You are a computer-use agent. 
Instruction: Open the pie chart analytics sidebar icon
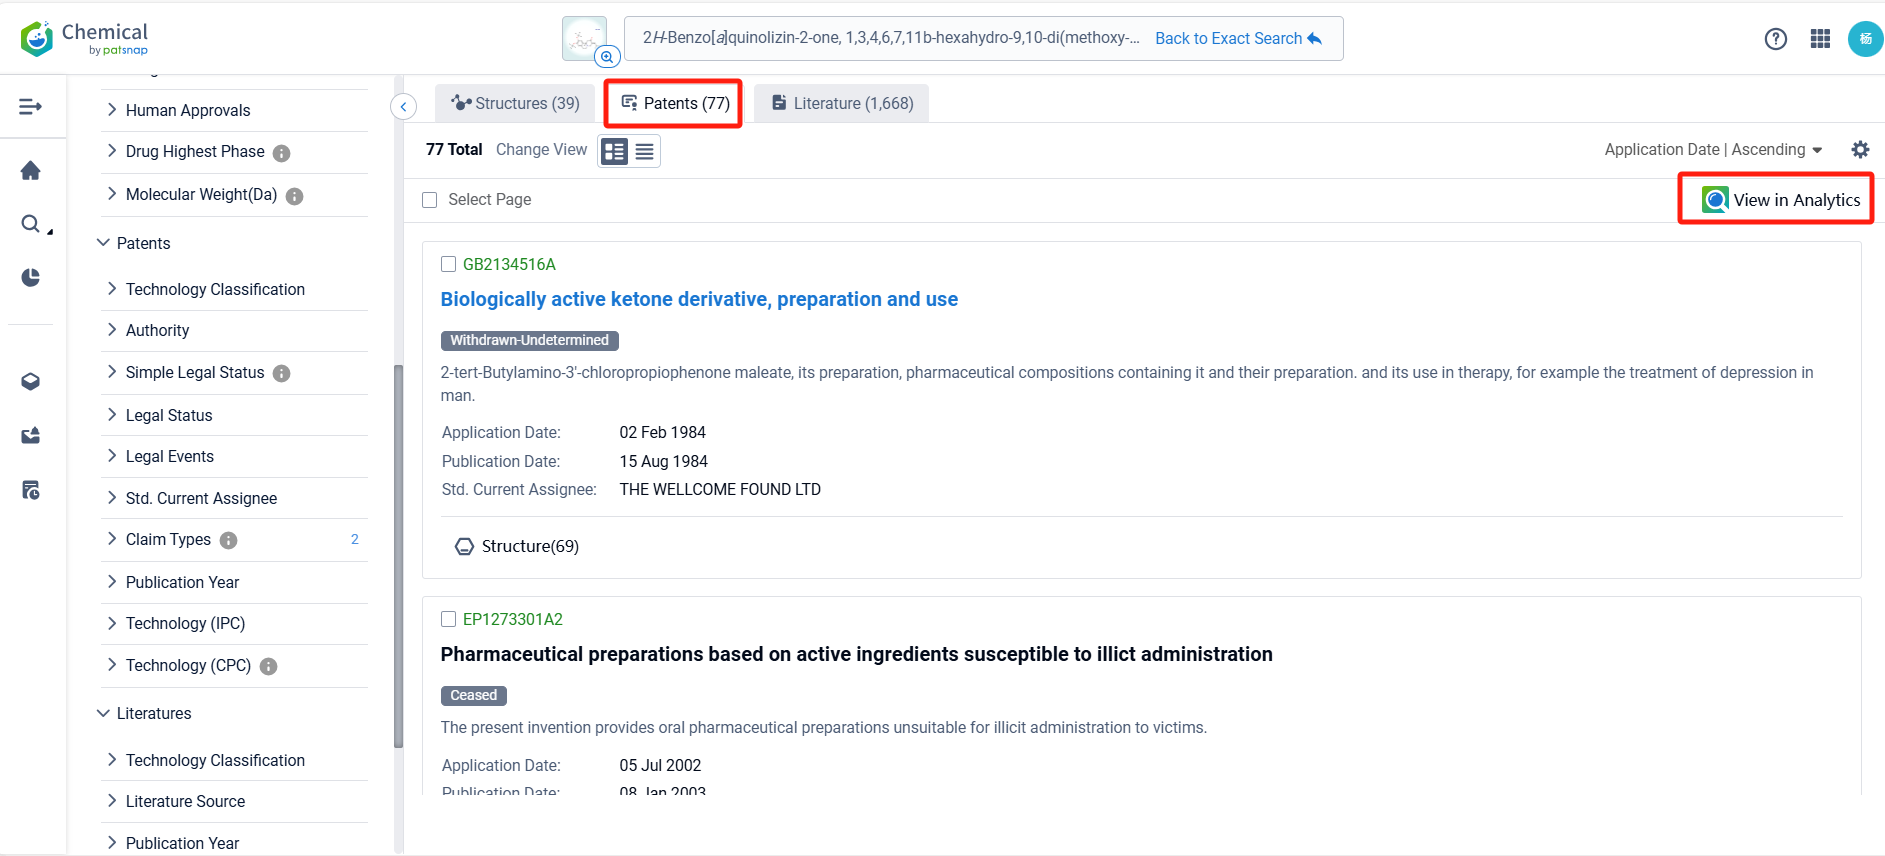(x=31, y=277)
